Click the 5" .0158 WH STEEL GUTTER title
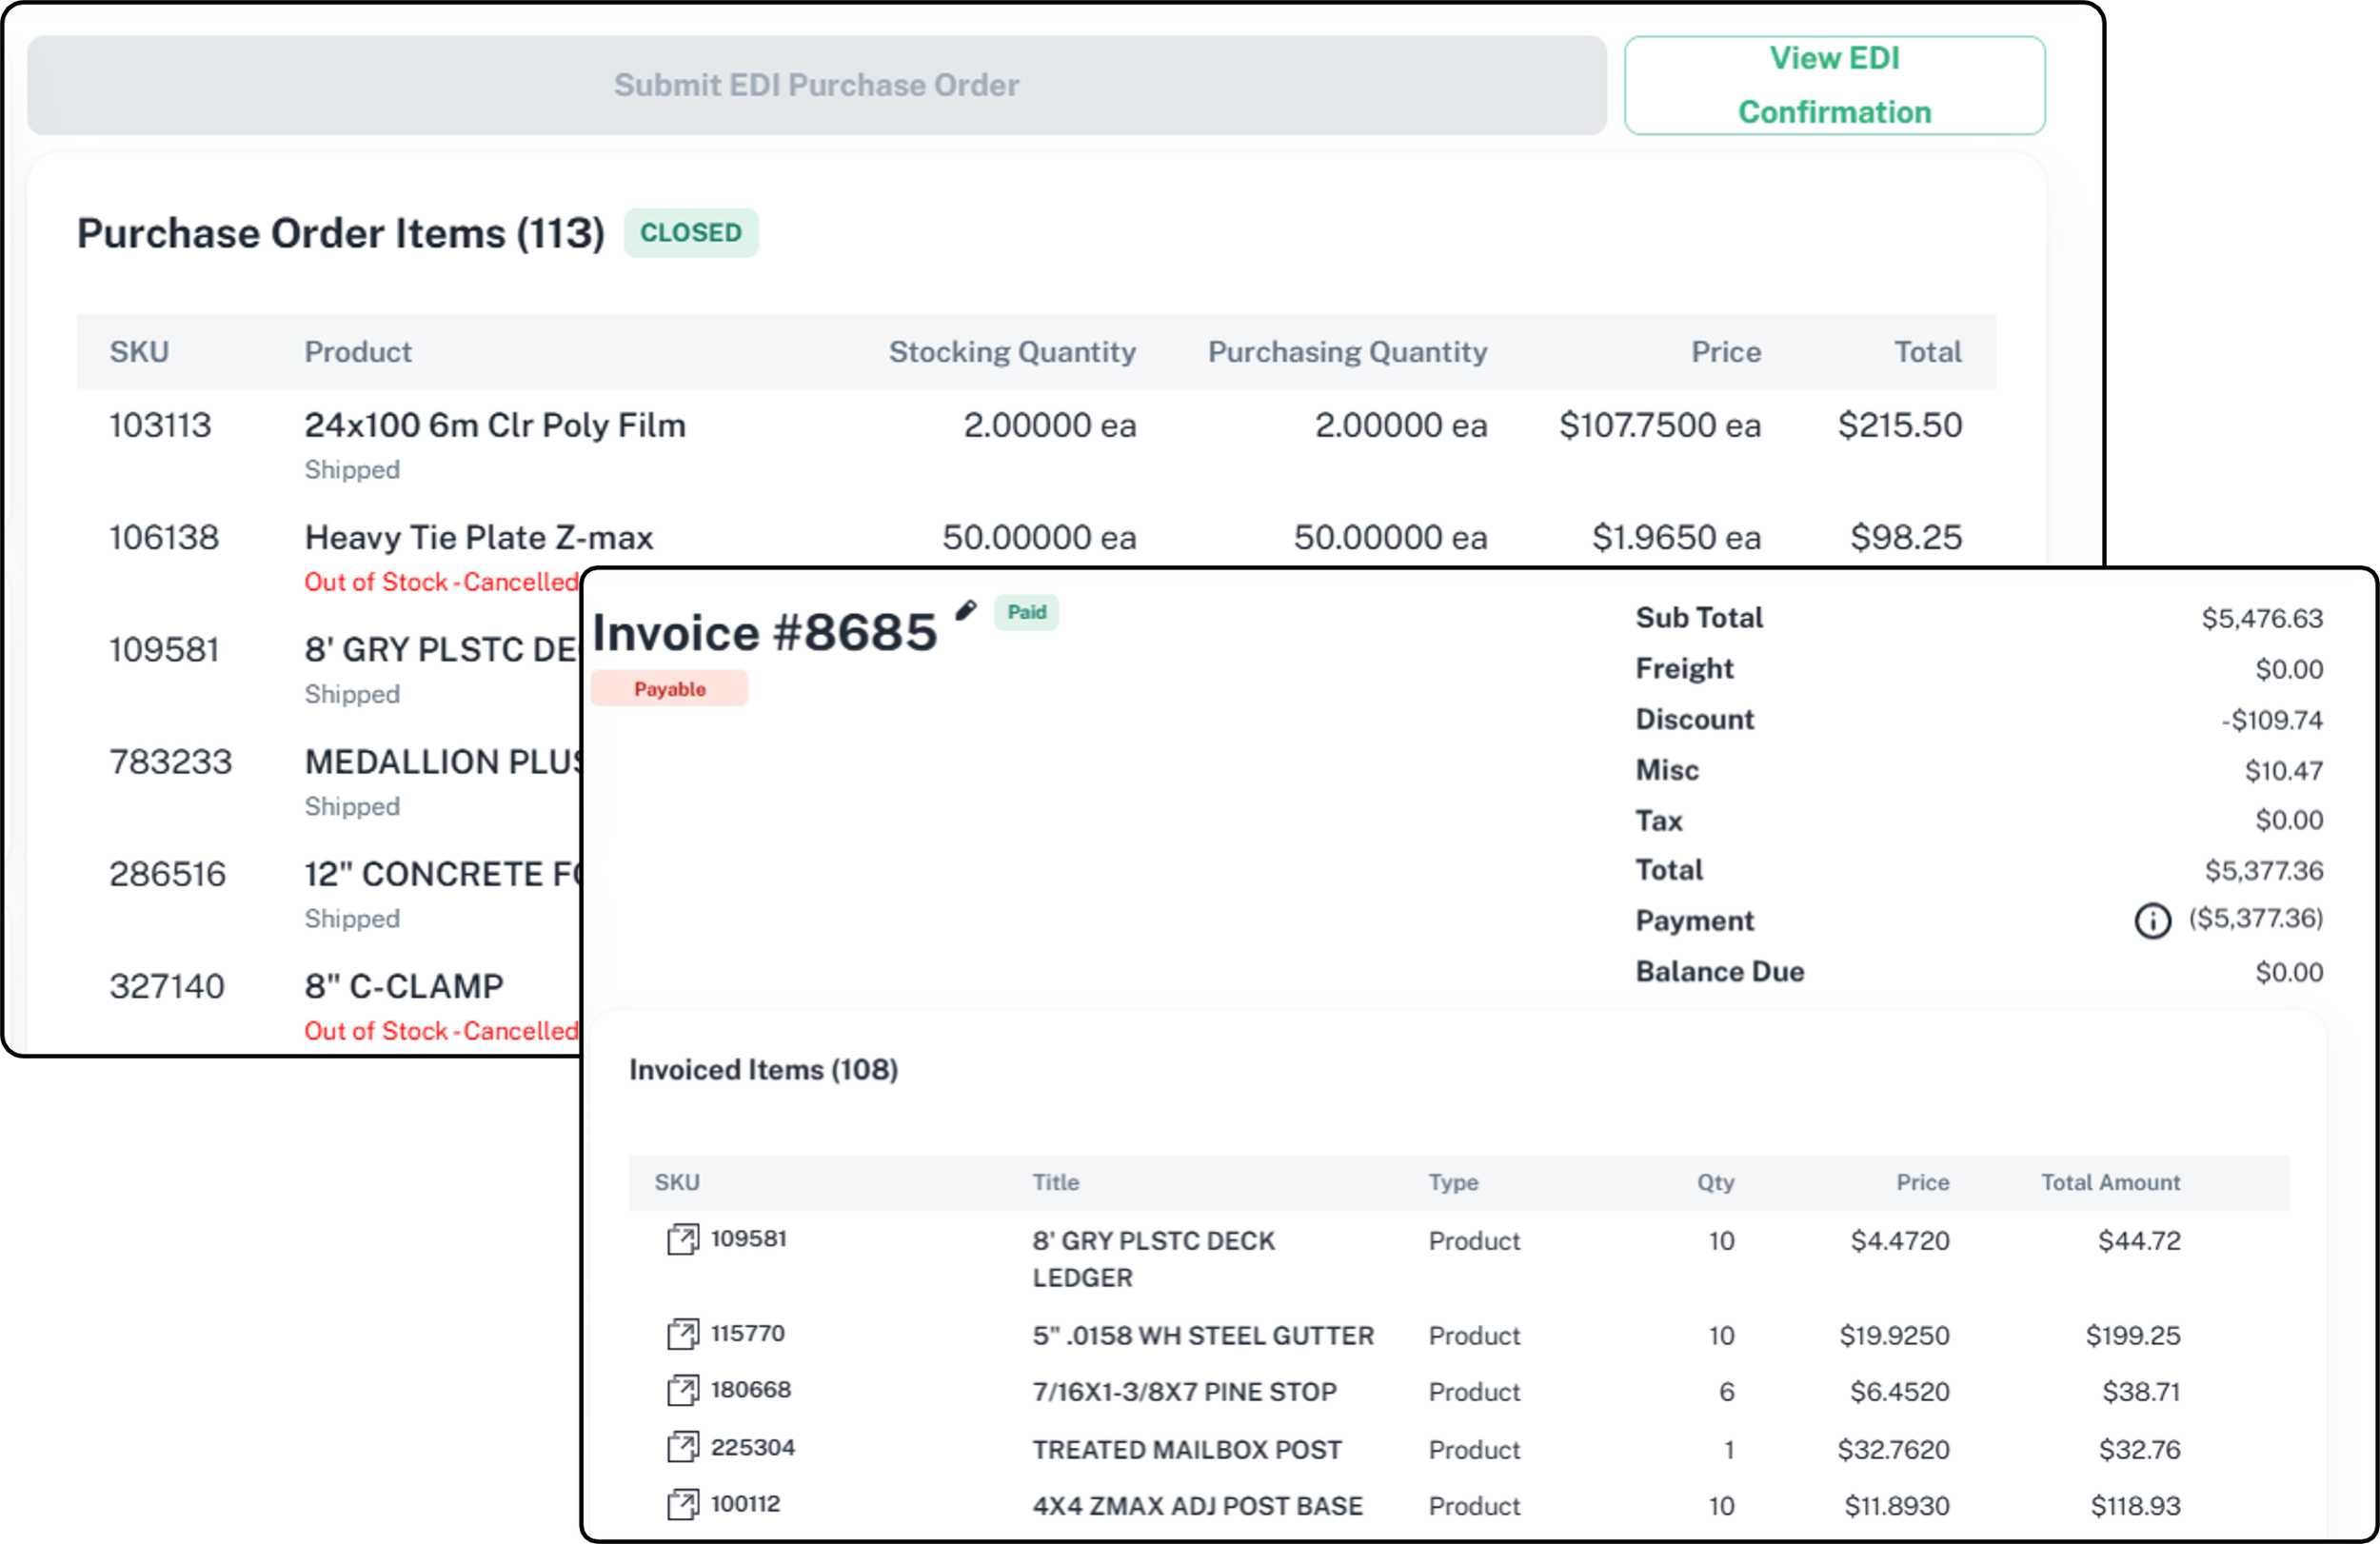Image resolution: width=2380 pixels, height=1544 pixels. (1202, 1336)
